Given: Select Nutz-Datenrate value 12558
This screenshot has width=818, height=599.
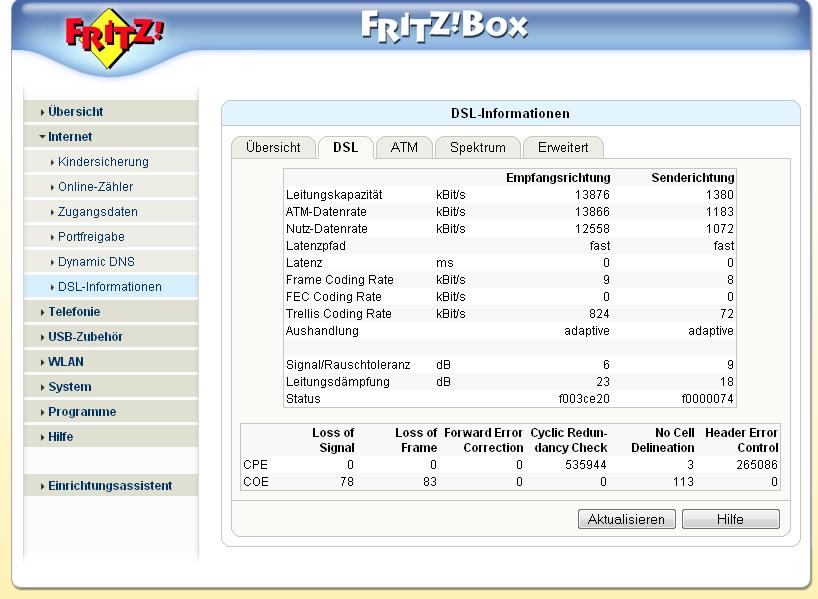Looking at the screenshot, I should [592, 229].
